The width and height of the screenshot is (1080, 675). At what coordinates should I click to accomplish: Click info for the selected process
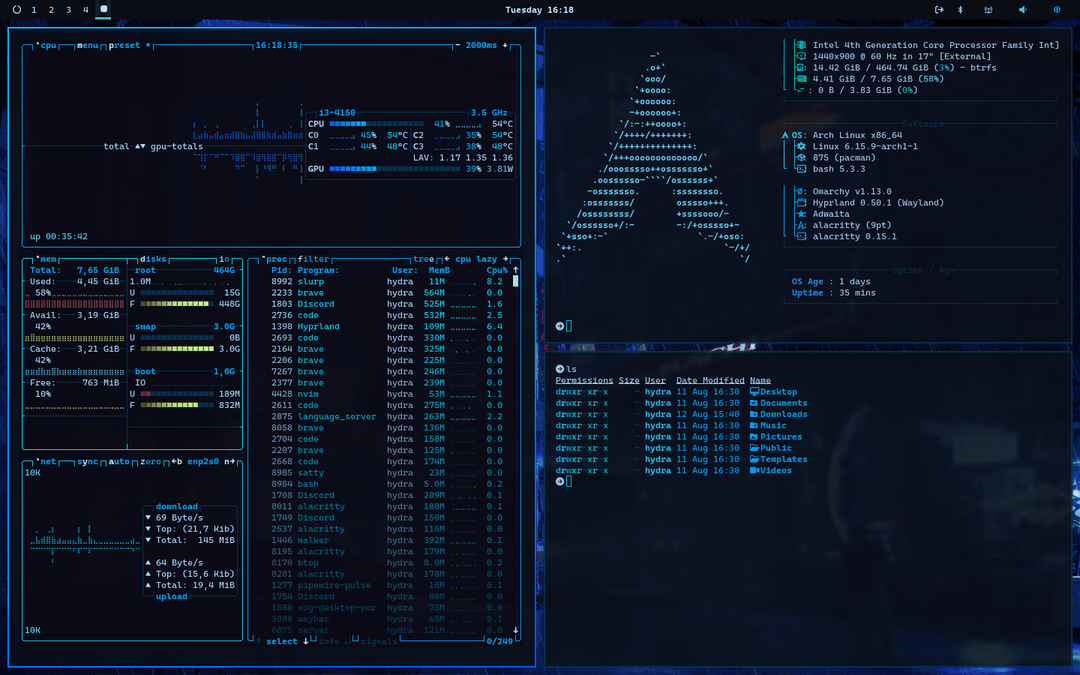330,641
